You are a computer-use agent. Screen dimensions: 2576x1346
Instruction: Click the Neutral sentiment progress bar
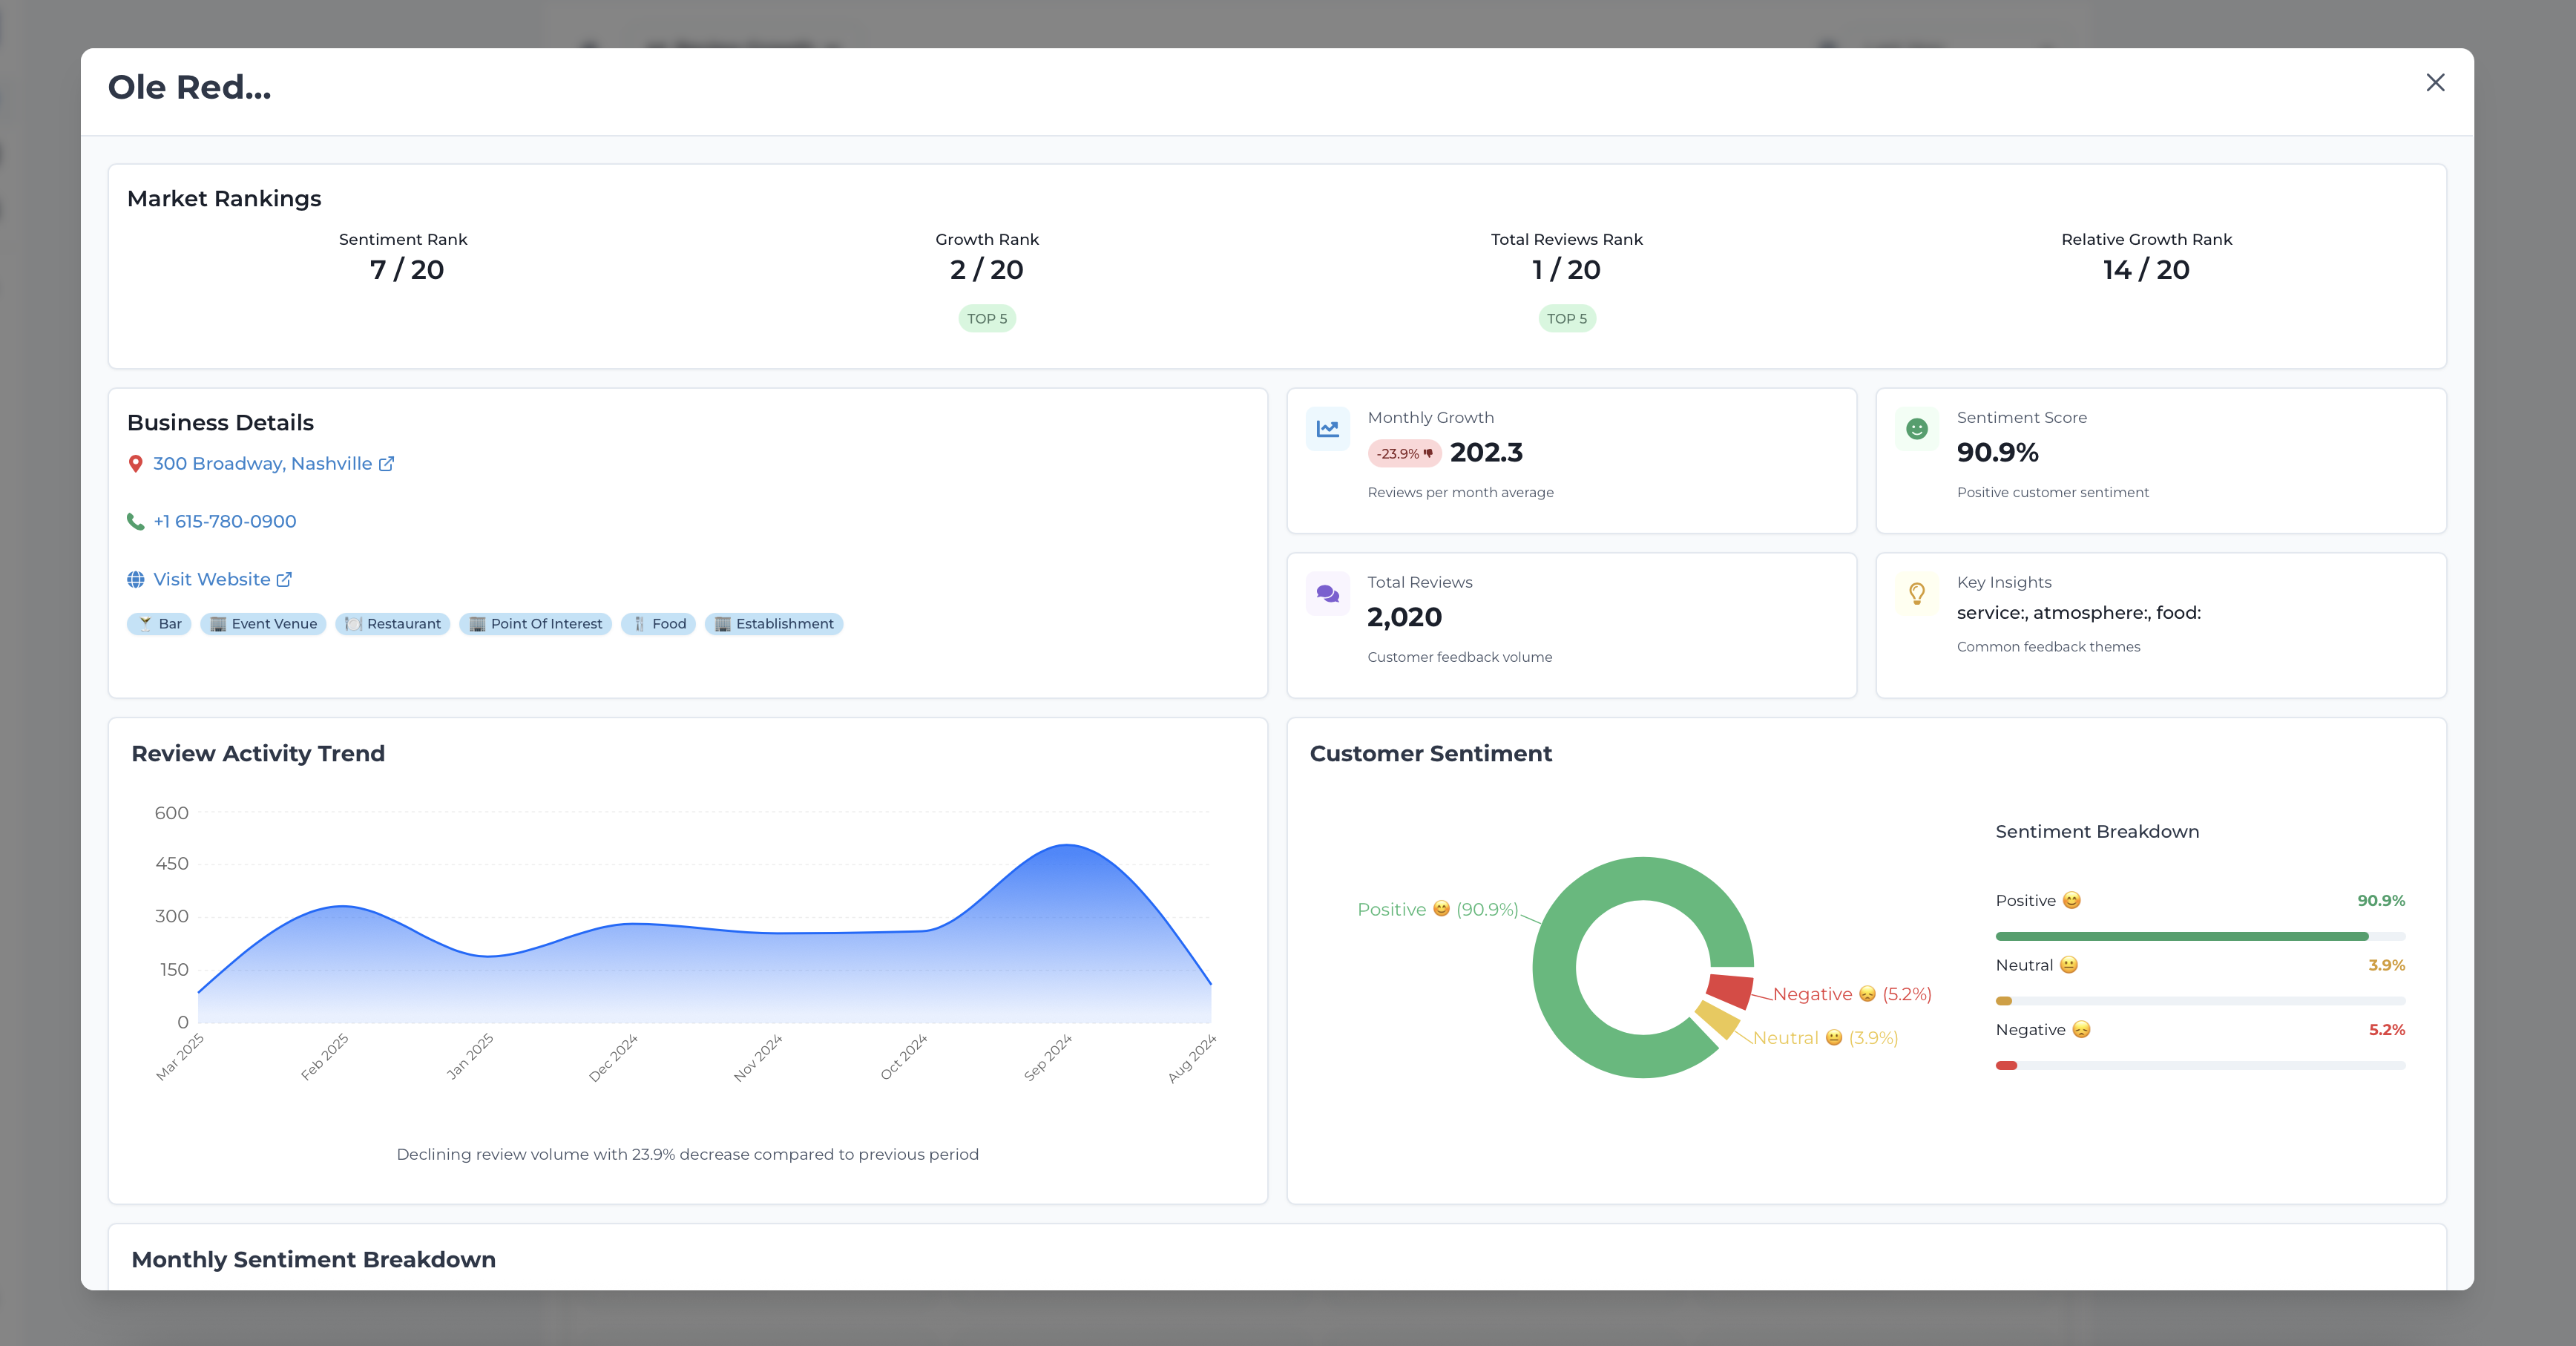pos(2200,1001)
